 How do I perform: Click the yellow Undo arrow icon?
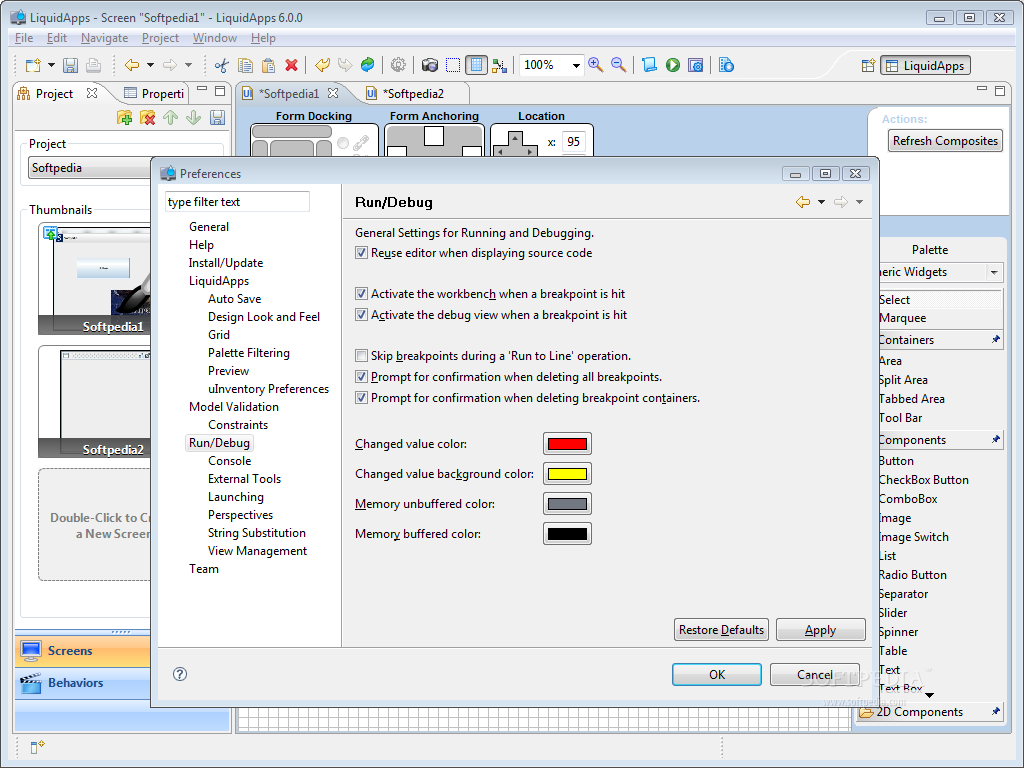tap(323, 65)
